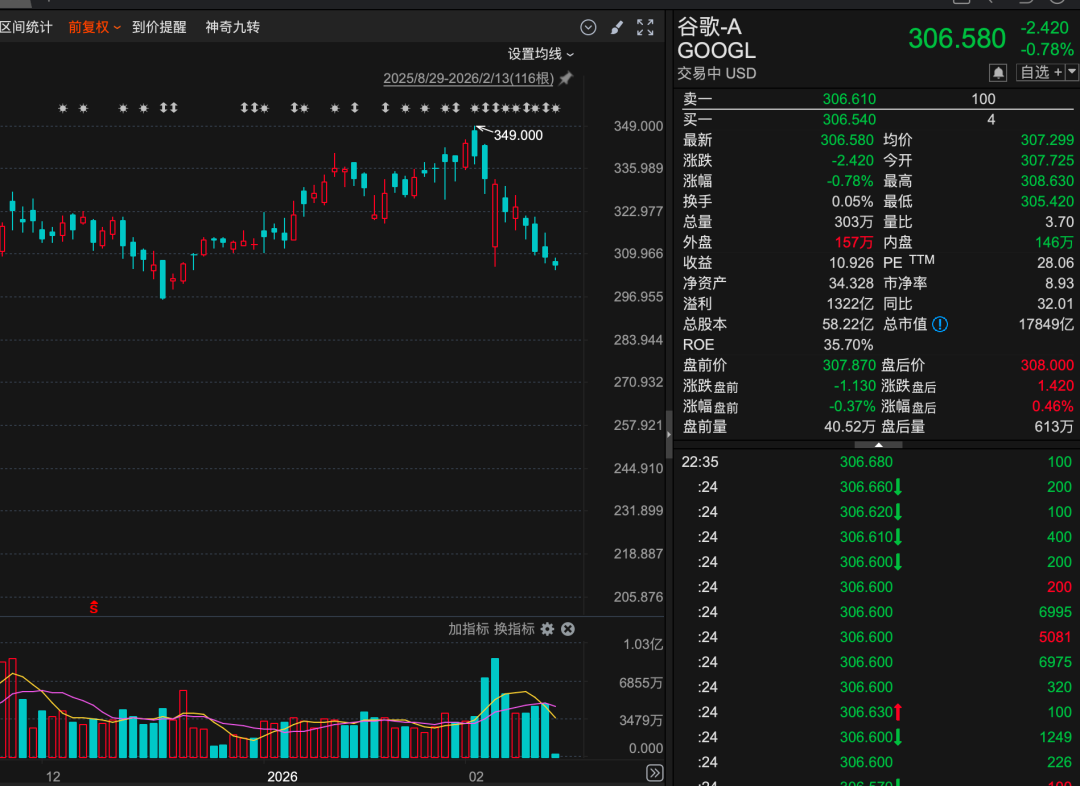The image size is (1080, 786).
Task: Click the 卖一 price 306.610
Action: click(x=849, y=99)
